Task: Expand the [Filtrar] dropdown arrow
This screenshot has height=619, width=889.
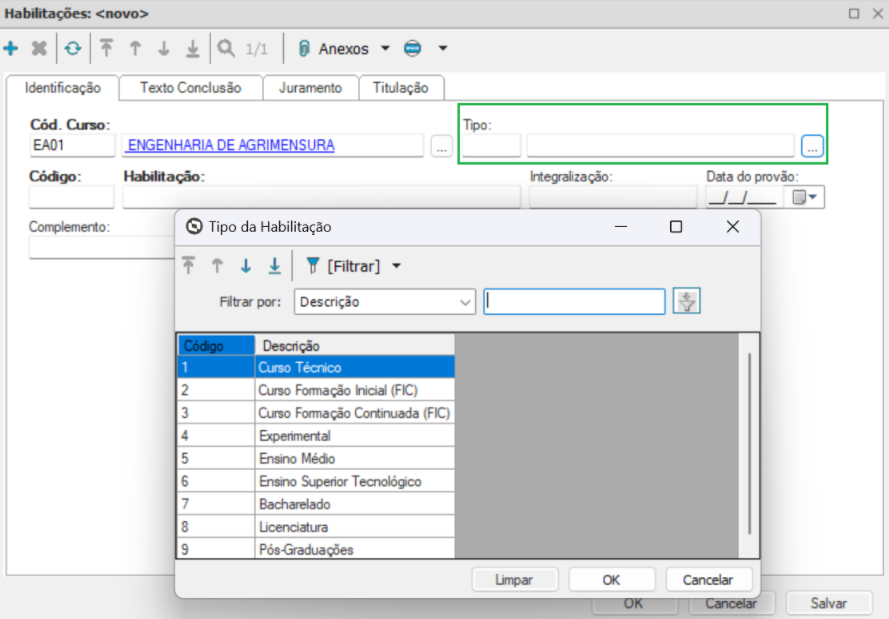Action: [397, 266]
